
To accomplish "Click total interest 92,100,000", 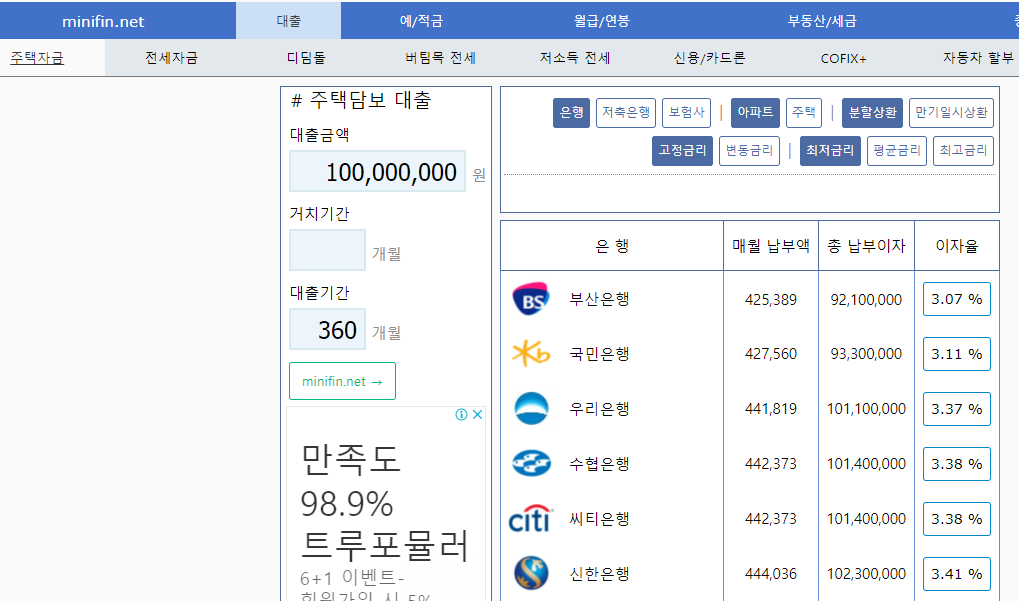I will 866,300.
